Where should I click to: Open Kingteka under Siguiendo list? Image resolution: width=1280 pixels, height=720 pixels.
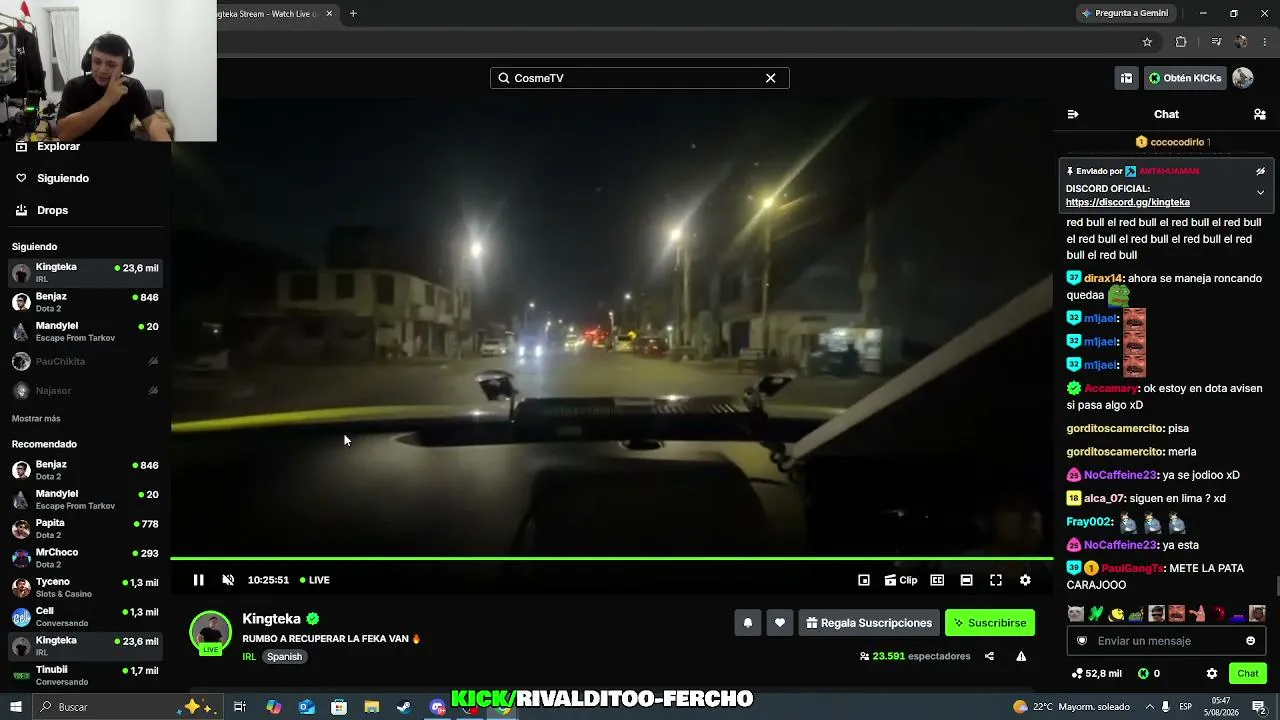point(86,272)
